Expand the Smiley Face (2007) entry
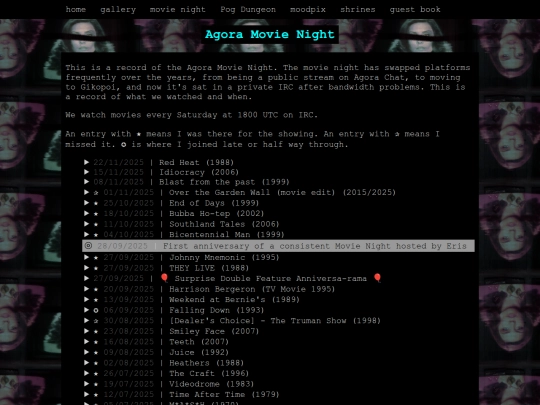 [87, 331]
